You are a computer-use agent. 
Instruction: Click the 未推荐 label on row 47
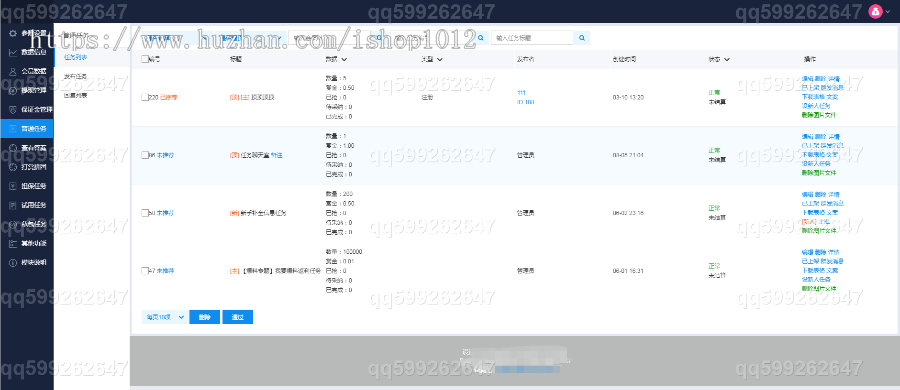pos(165,271)
